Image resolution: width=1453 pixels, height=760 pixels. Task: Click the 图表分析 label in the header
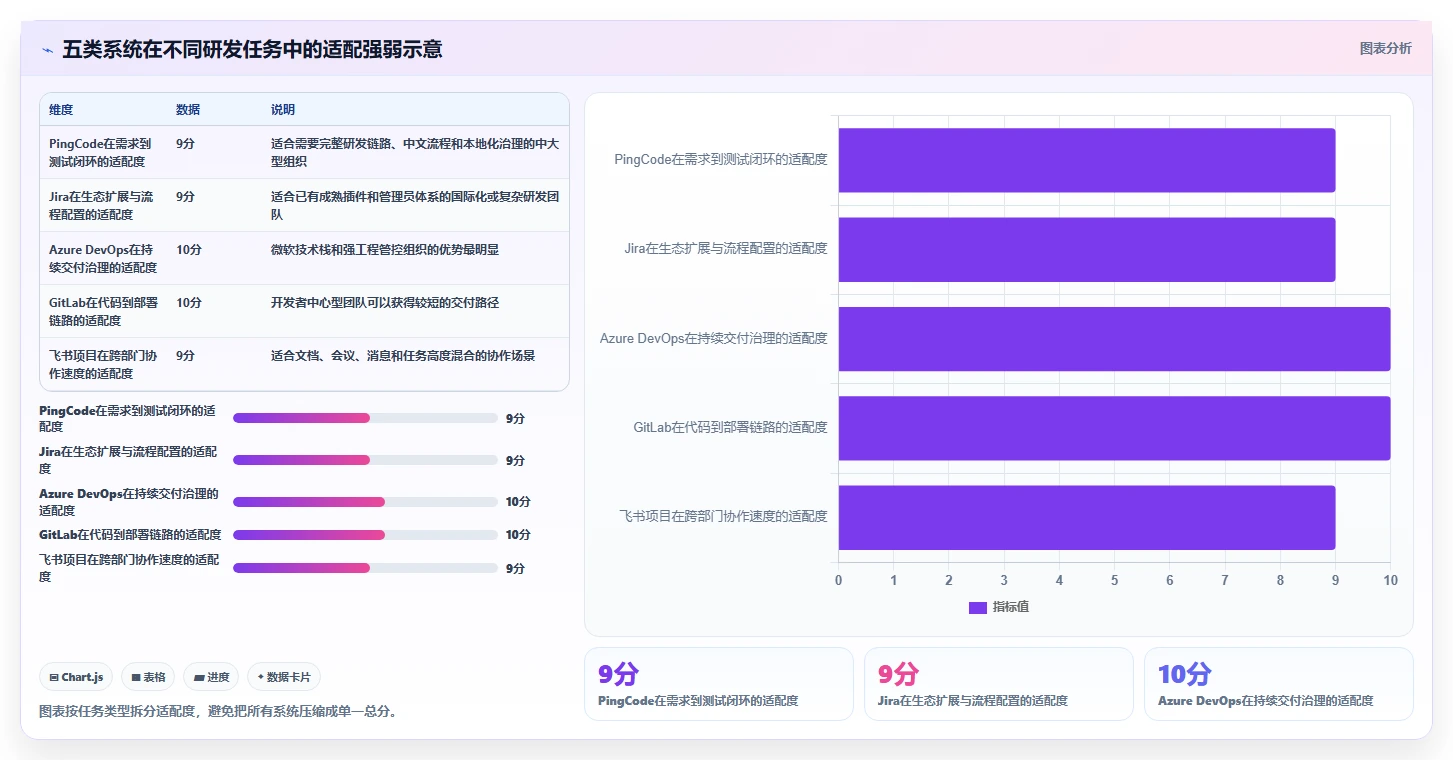pos(1385,48)
